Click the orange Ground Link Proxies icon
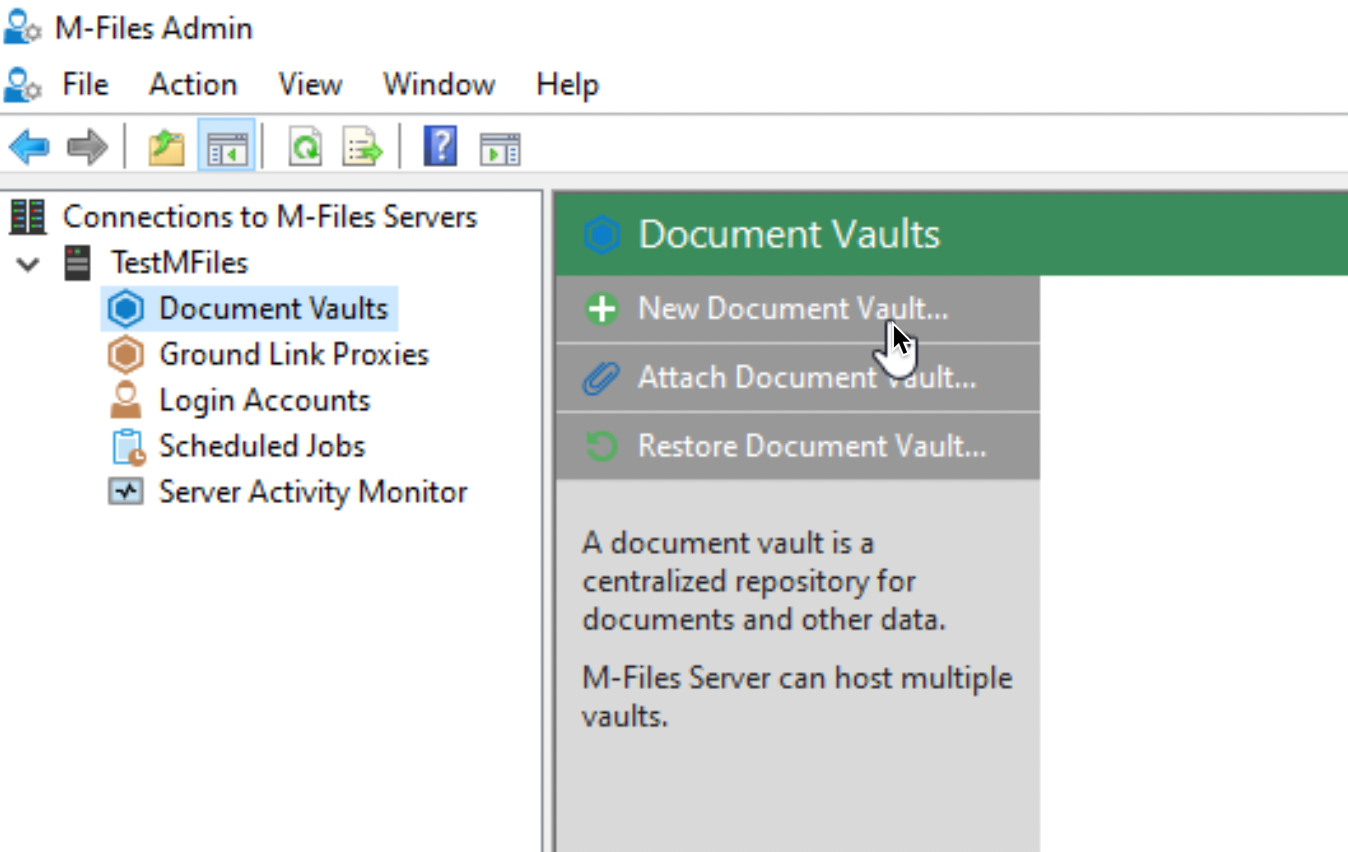1348x852 pixels. [126, 354]
